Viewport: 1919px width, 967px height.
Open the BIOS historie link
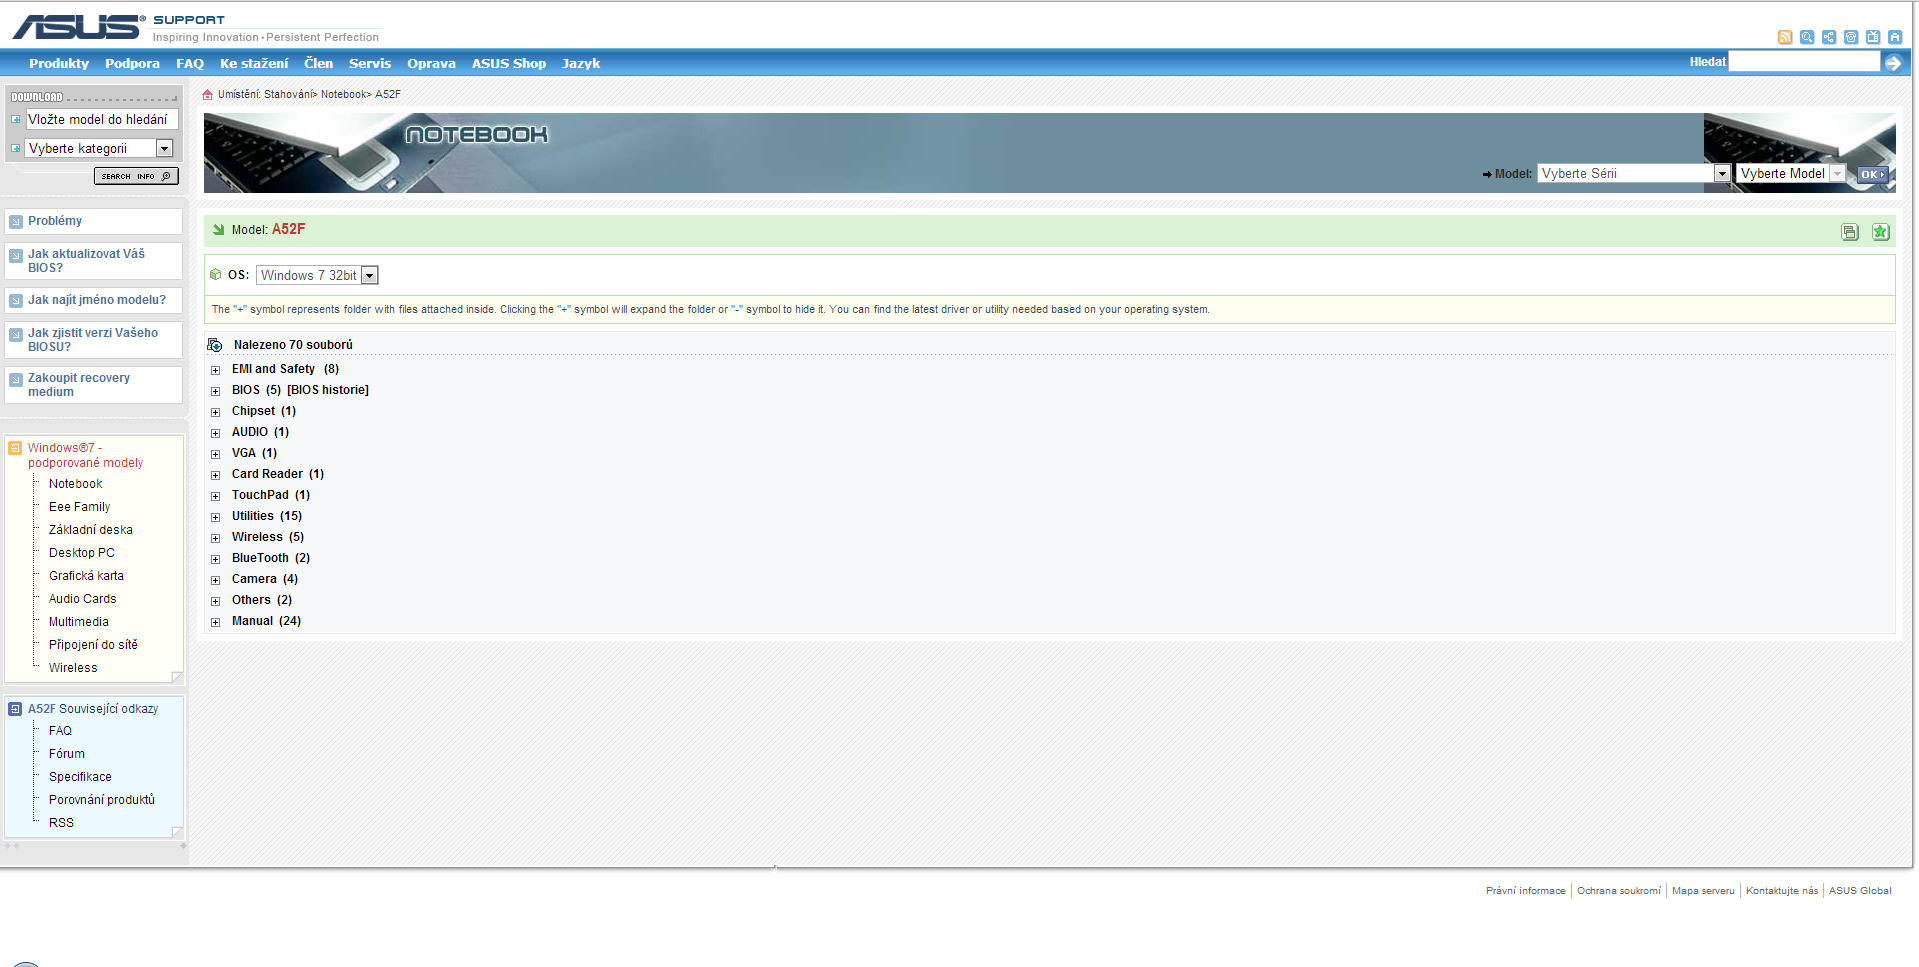(328, 390)
